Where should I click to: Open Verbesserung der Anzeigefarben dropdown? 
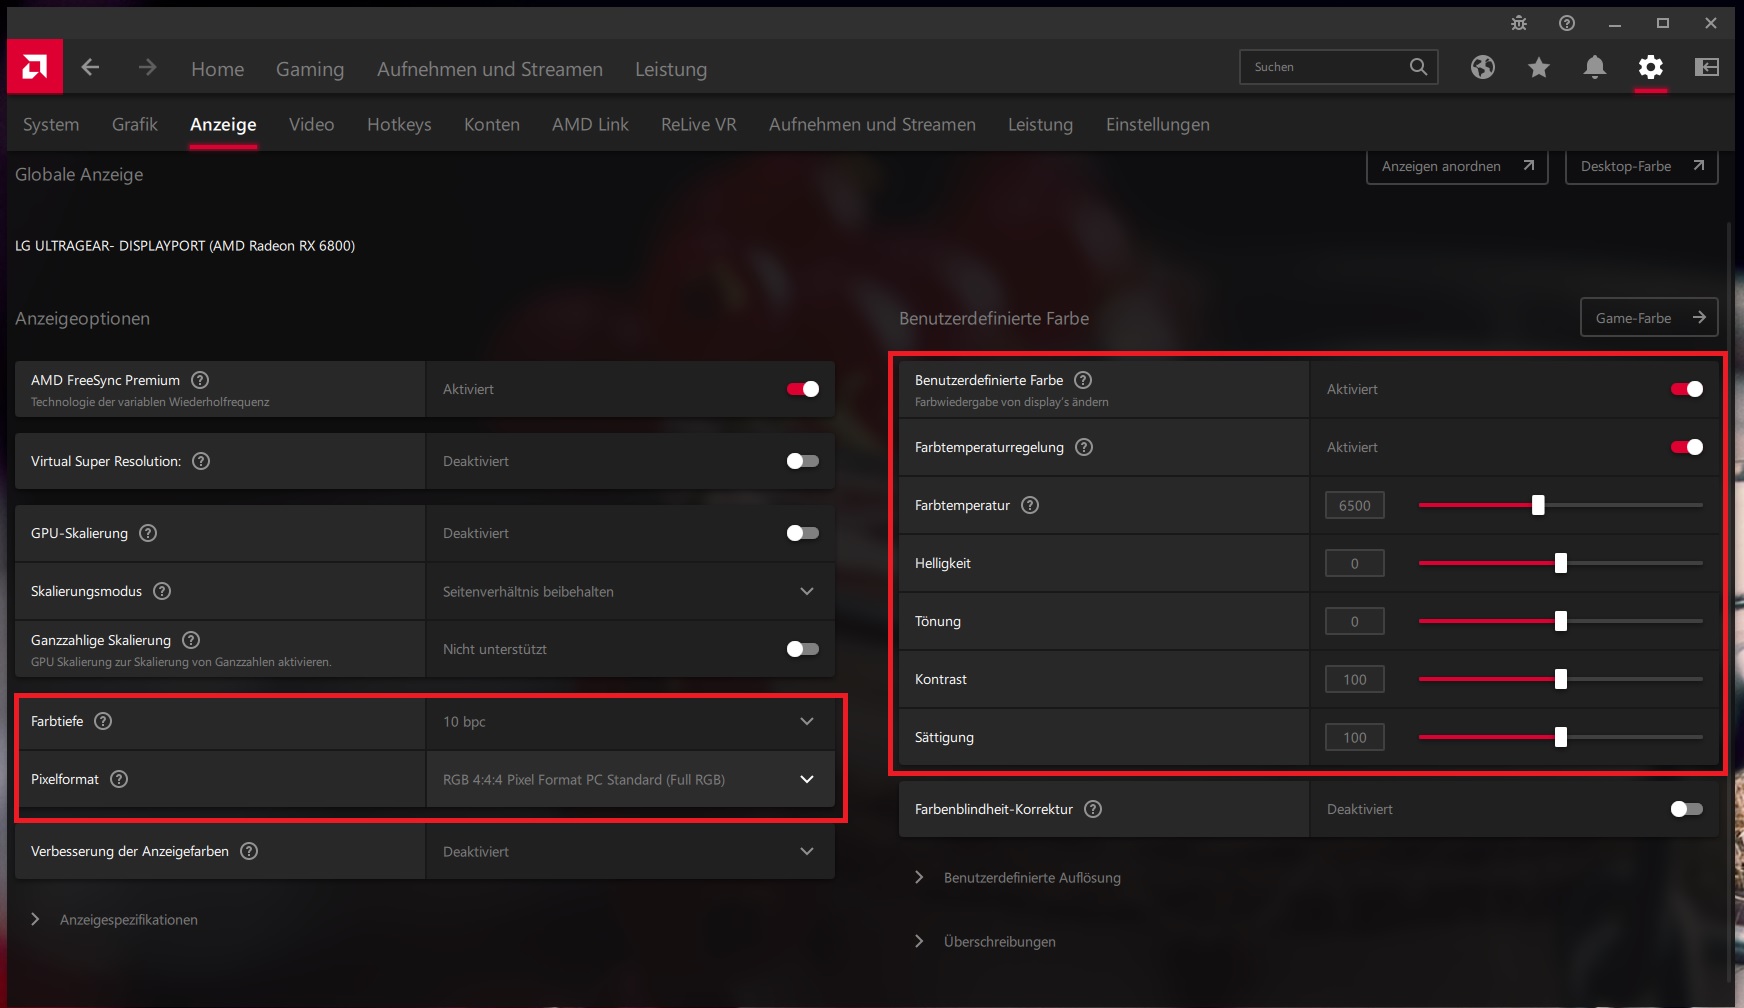click(630, 851)
